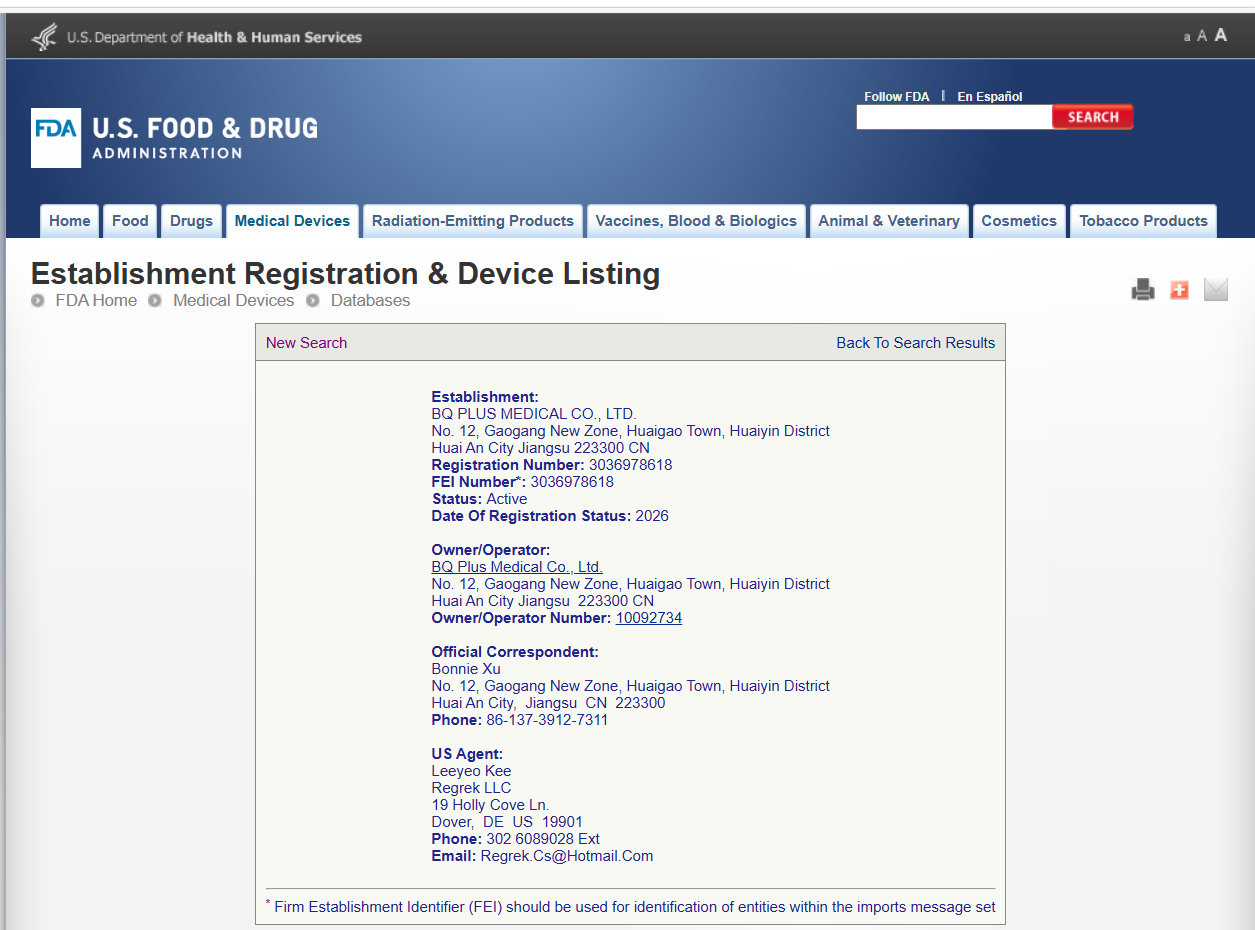Click the 19 Holly Cove Ln. address
The image size is (1255, 930).
tap(490, 805)
